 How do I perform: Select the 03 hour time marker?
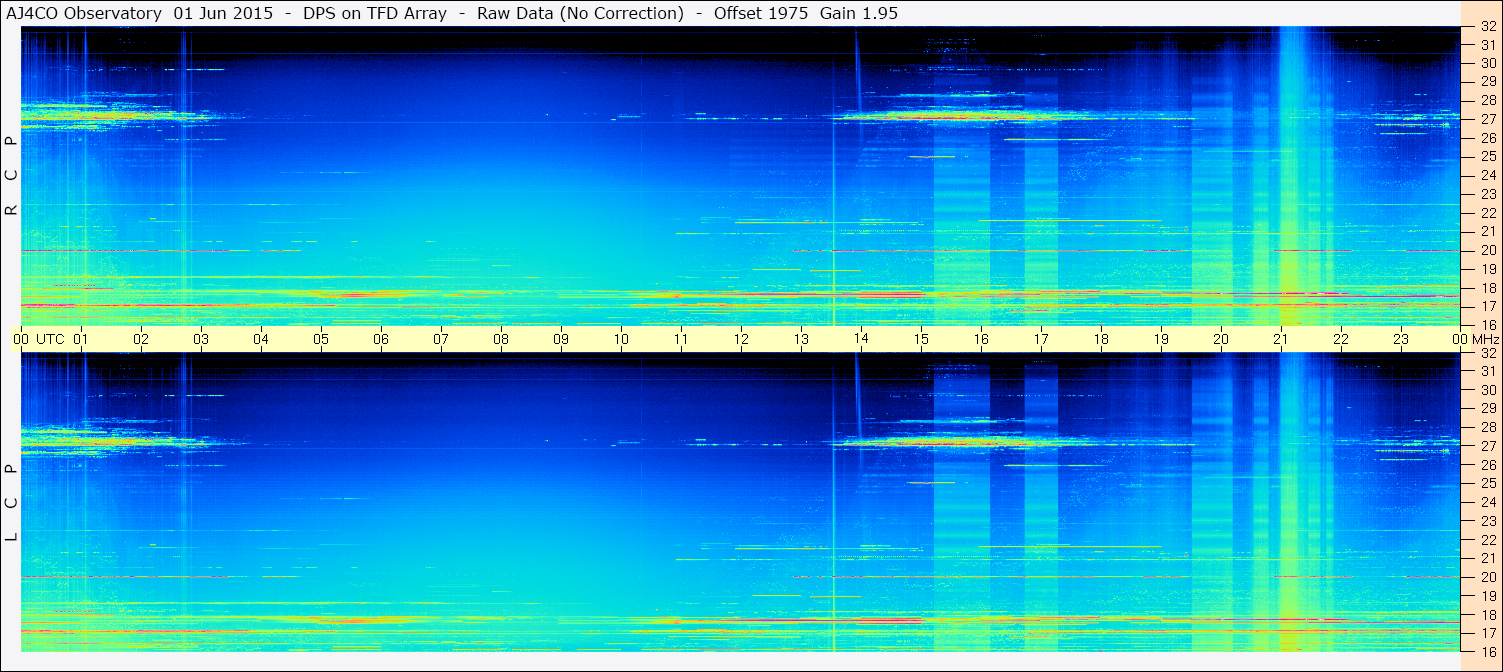click(x=201, y=339)
